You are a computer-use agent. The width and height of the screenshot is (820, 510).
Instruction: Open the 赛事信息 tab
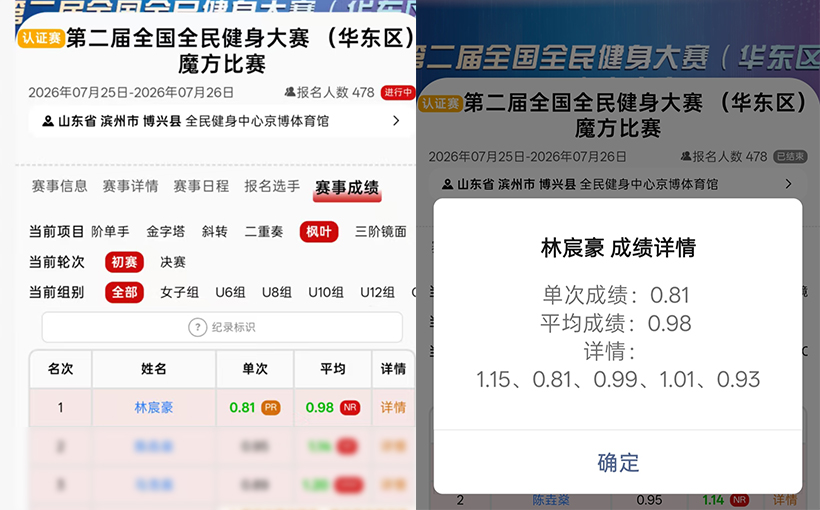[60, 186]
